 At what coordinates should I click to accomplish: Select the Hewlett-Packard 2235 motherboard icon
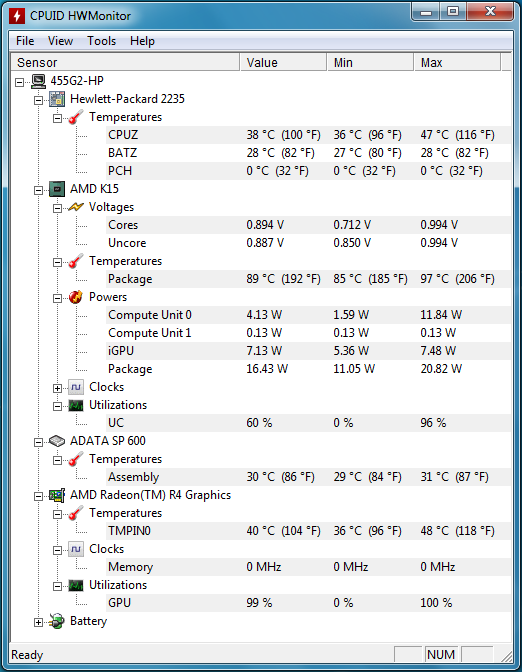(57, 99)
